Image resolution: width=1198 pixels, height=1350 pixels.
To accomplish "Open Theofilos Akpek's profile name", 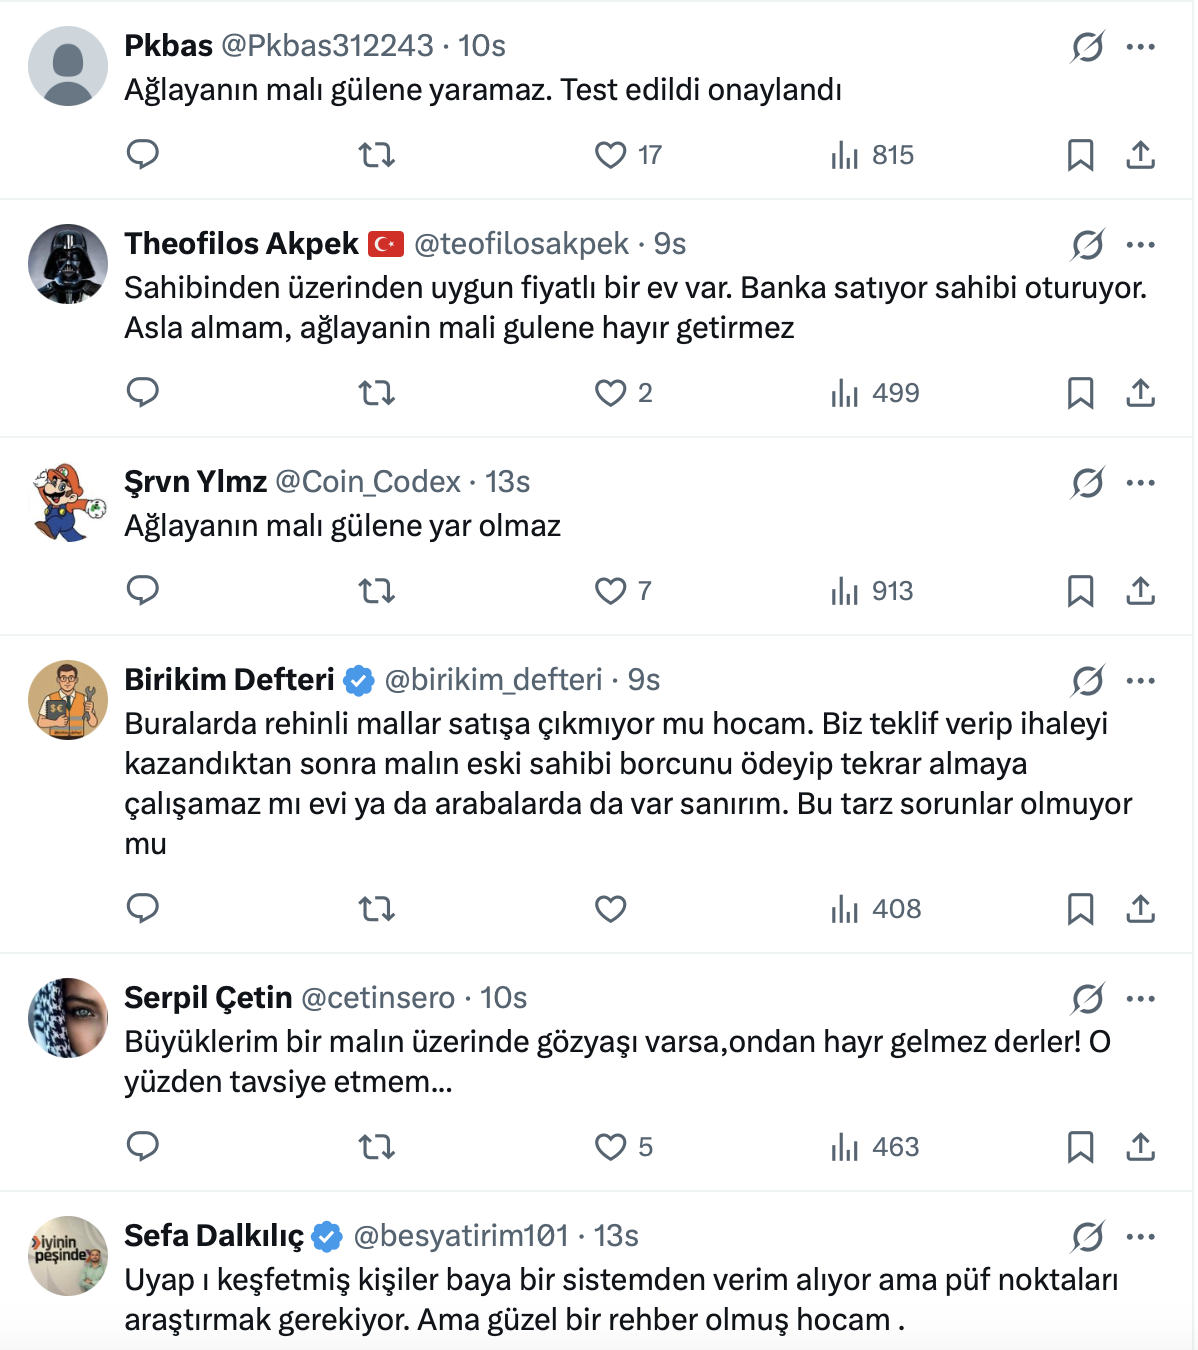I will pyautogui.click(x=241, y=244).
